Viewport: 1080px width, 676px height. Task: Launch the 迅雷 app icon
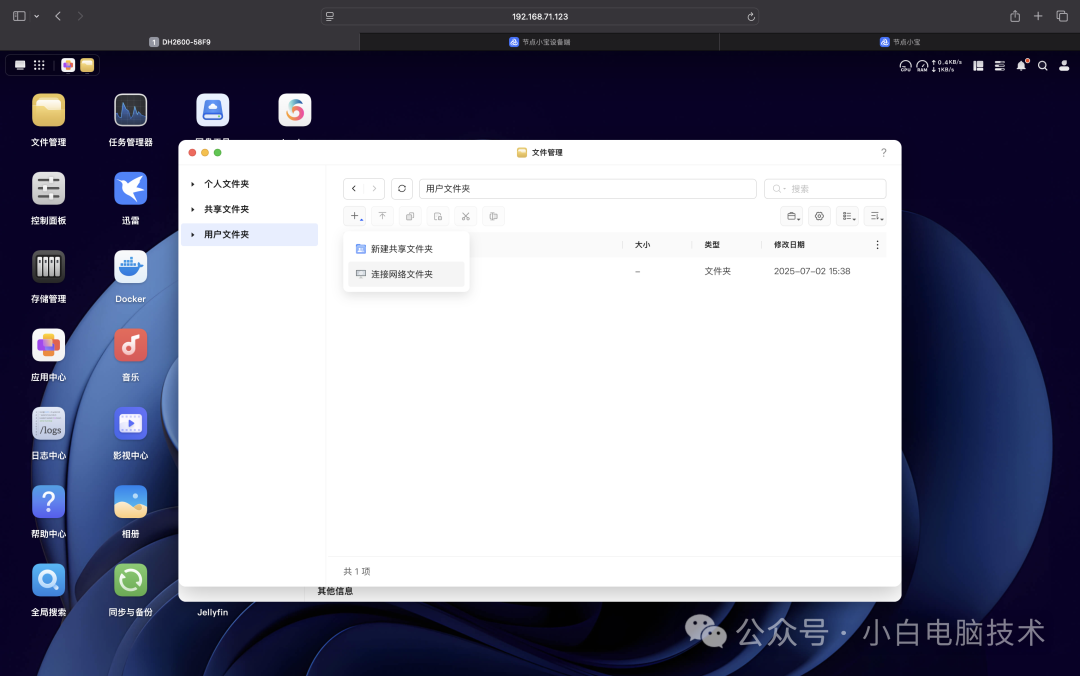[x=130, y=189]
